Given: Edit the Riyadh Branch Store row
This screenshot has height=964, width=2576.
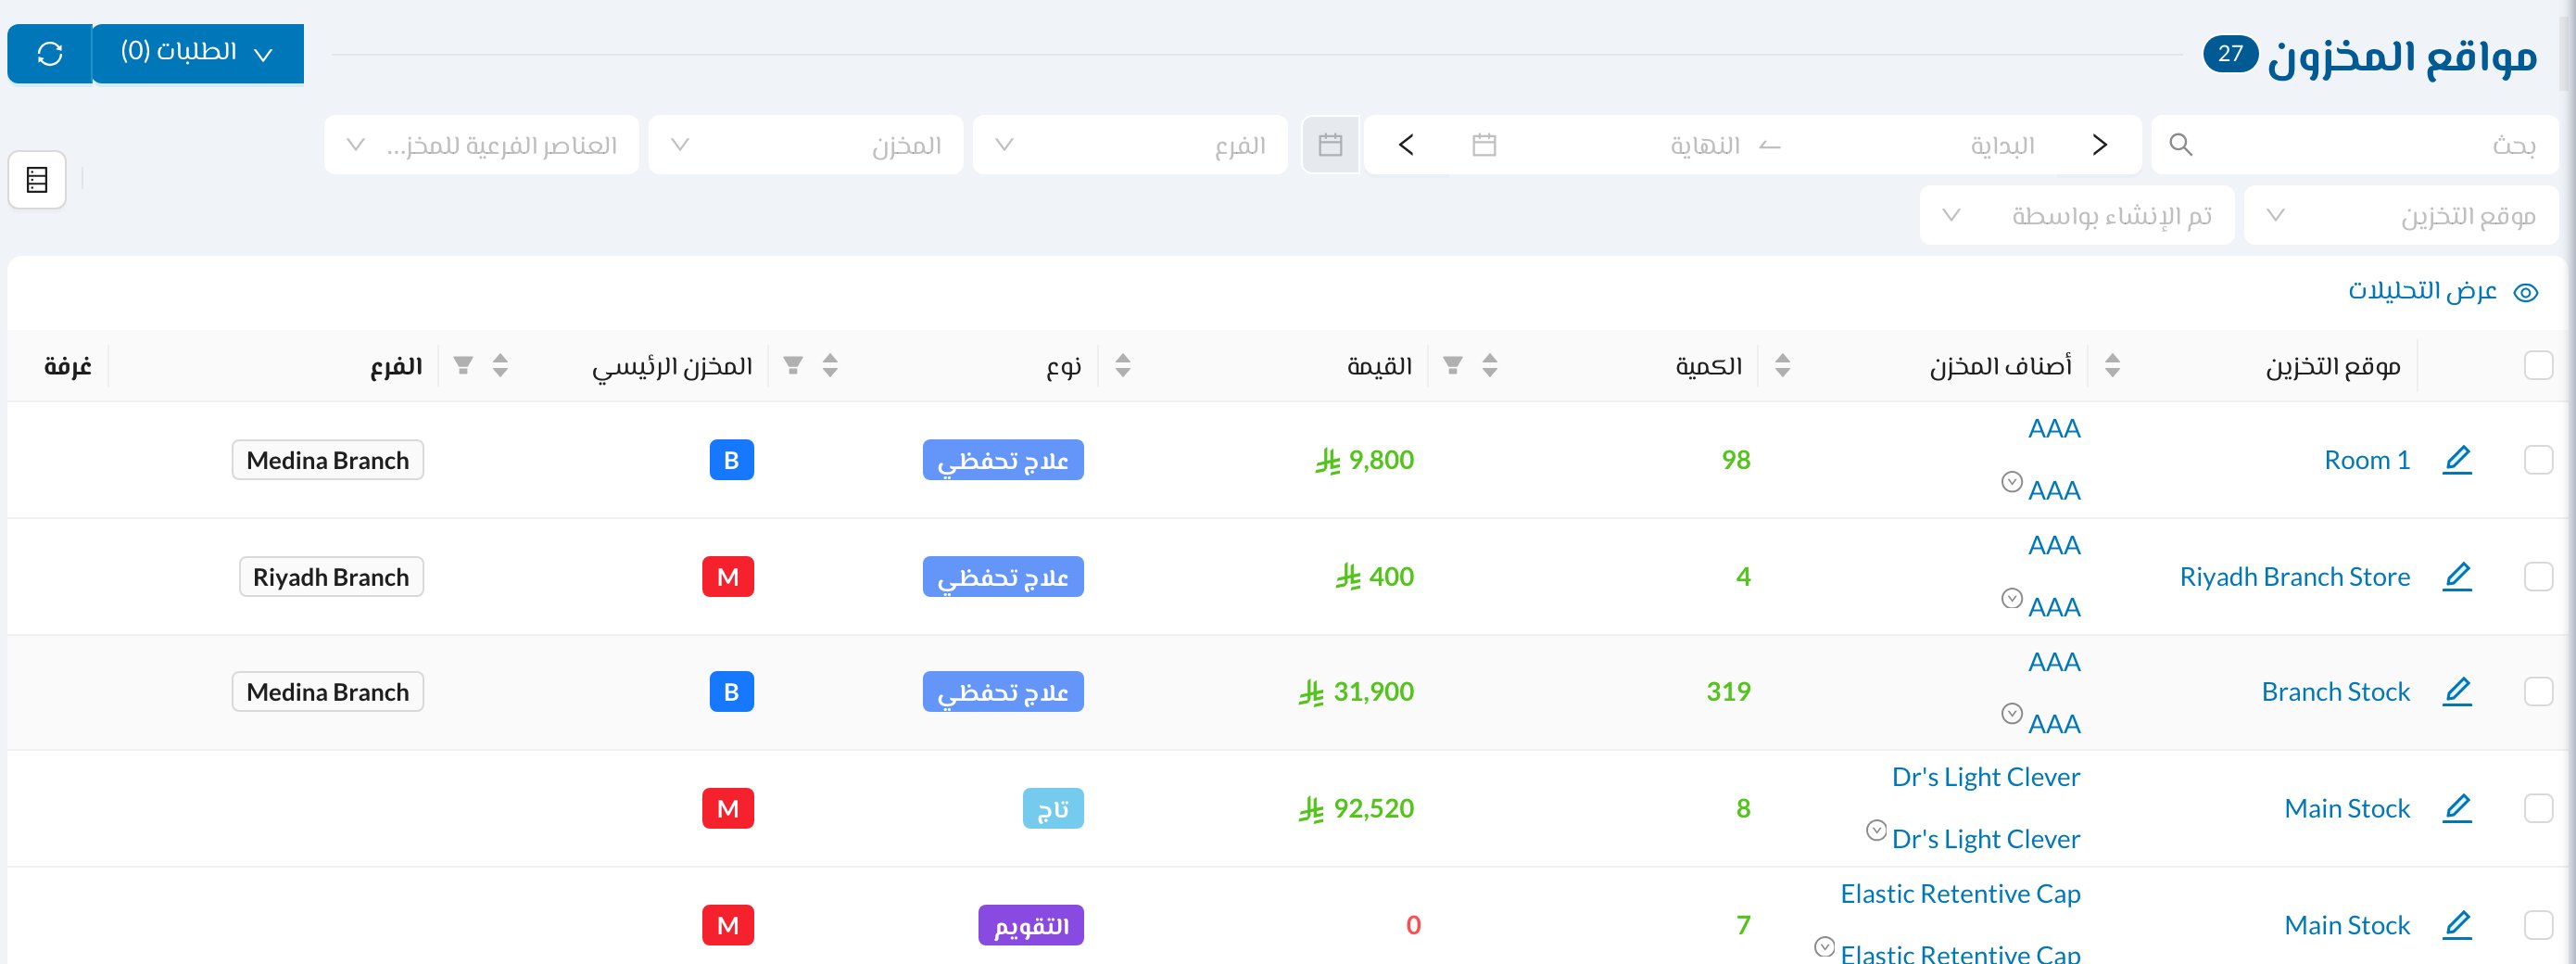Looking at the screenshot, I should [2457, 577].
